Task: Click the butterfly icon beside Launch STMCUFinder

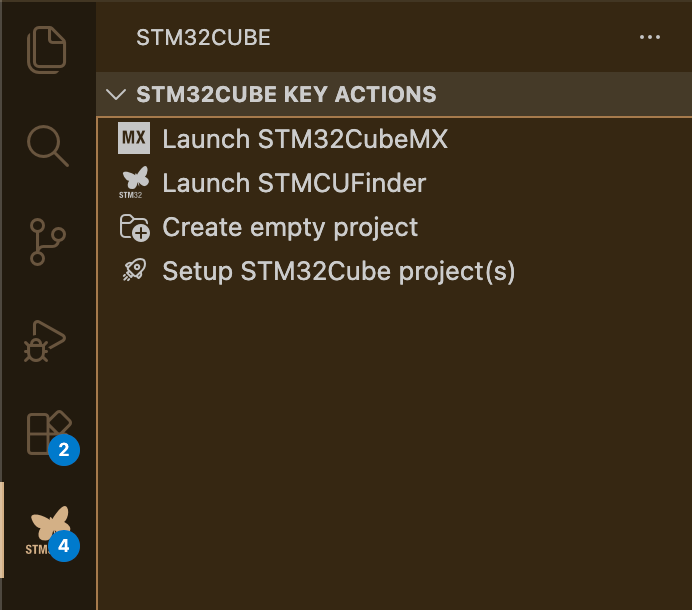Action: [134, 183]
